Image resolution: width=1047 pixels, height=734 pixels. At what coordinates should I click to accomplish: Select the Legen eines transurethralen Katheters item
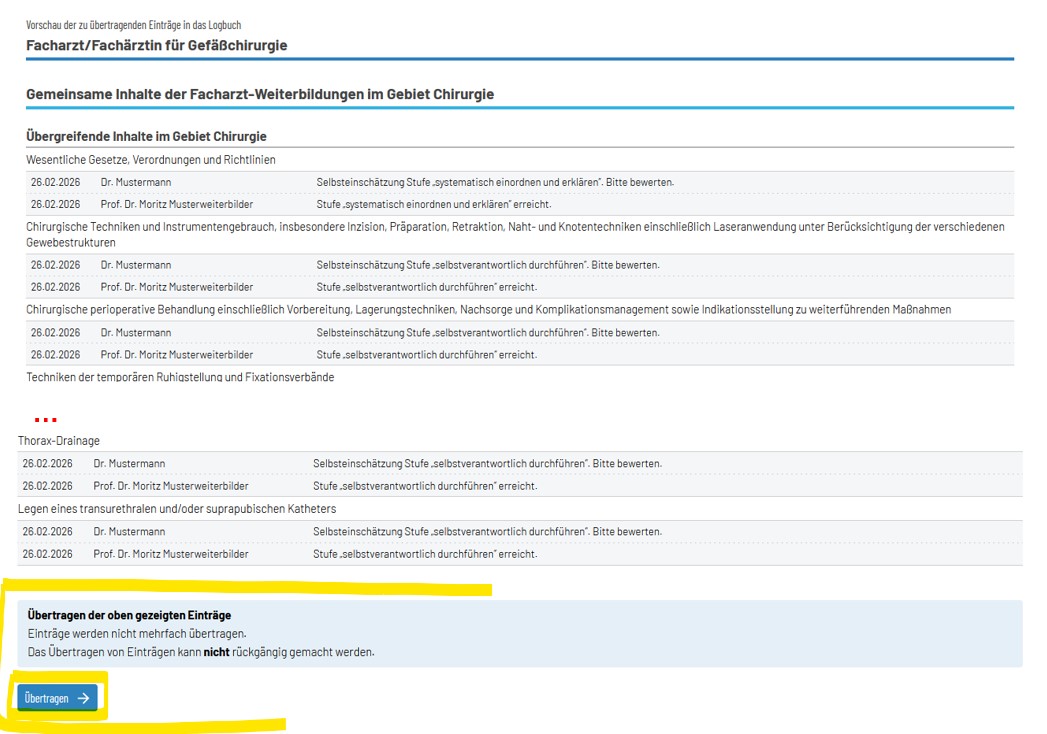pyautogui.click(x=177, y=509)
